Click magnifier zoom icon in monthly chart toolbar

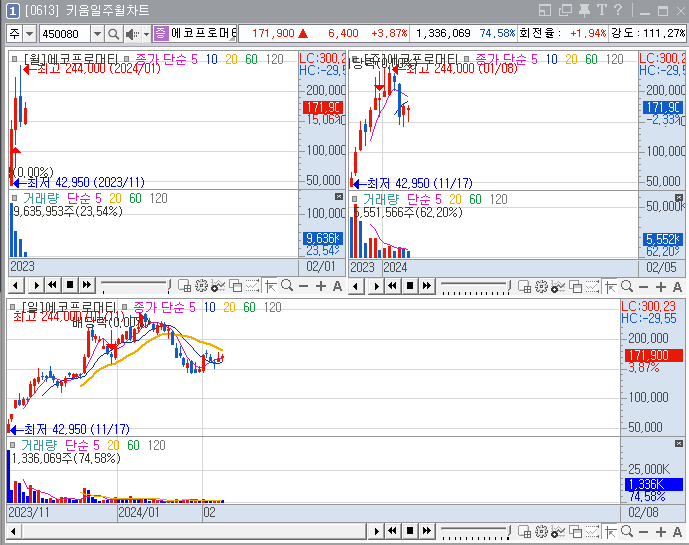point(287,286)
